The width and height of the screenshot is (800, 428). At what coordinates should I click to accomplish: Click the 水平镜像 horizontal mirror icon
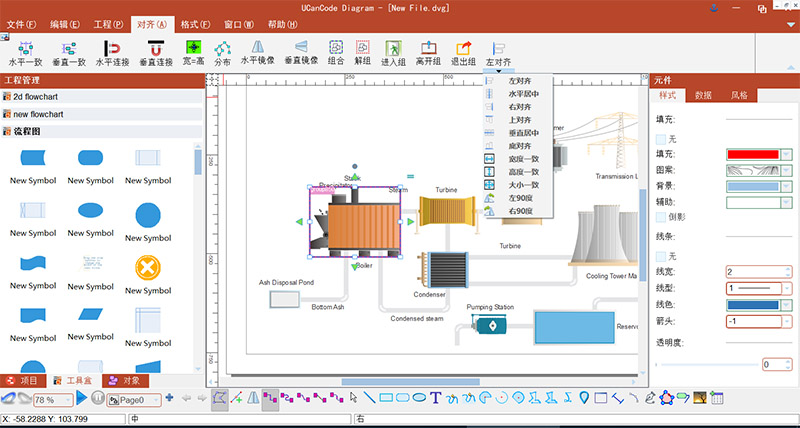pos(258,47)
